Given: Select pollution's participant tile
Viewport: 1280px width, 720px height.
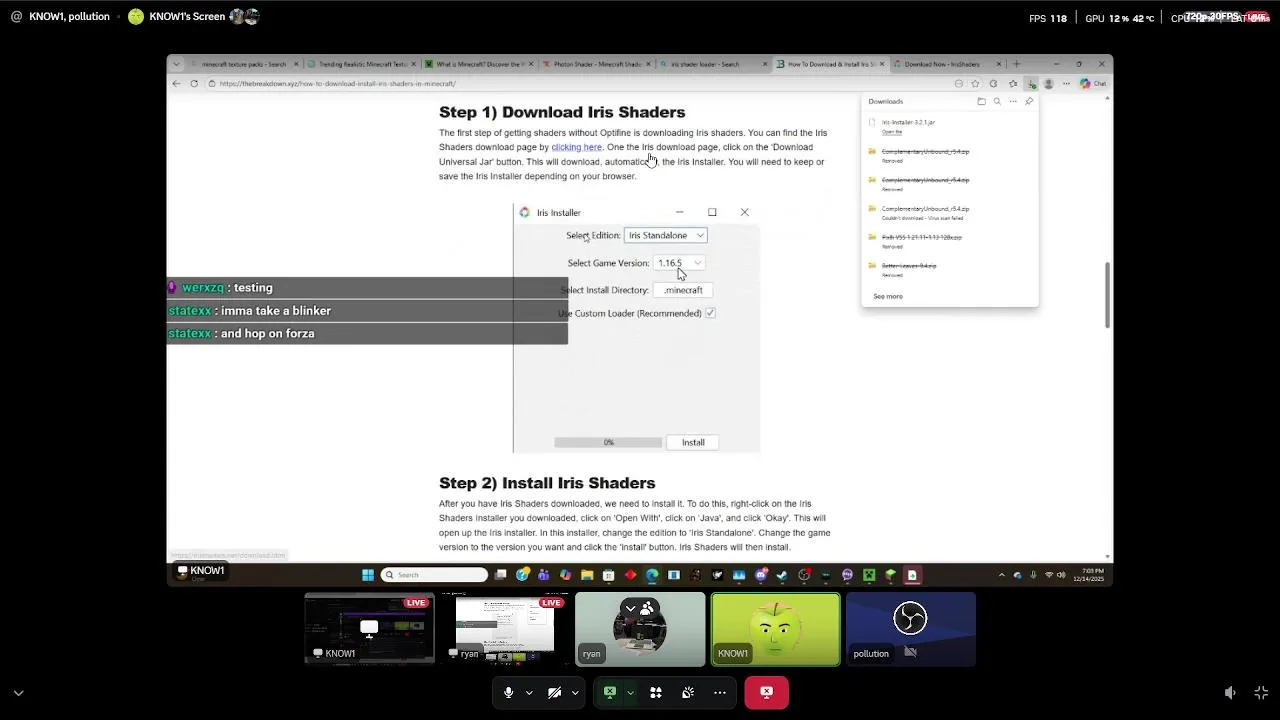Looking at the screenshot, I should pos(910,629).
